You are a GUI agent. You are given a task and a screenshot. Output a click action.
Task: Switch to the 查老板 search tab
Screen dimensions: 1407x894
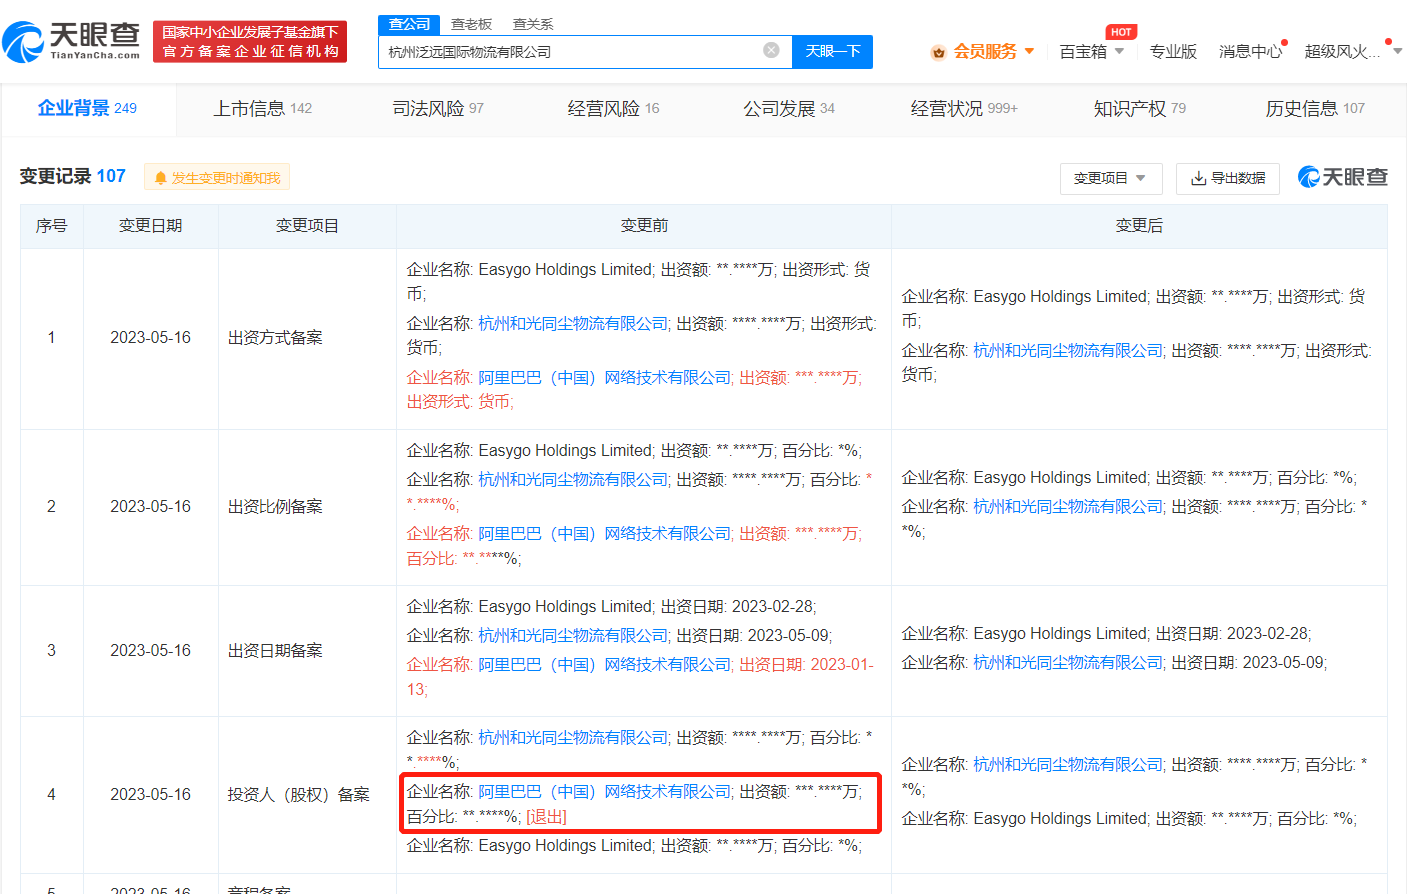(x=471, y=24)
